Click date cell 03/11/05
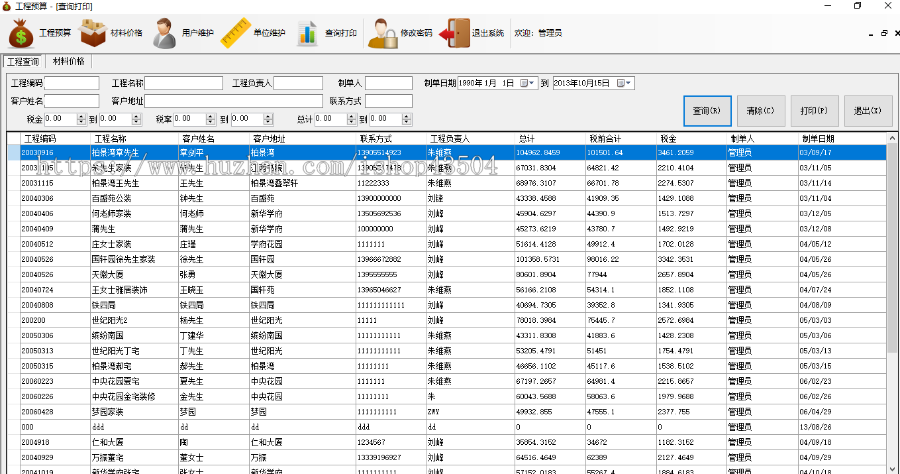Image resolution: width=900 pixels, height=474 pixels. pyautogui.click(x=841, y=168)
